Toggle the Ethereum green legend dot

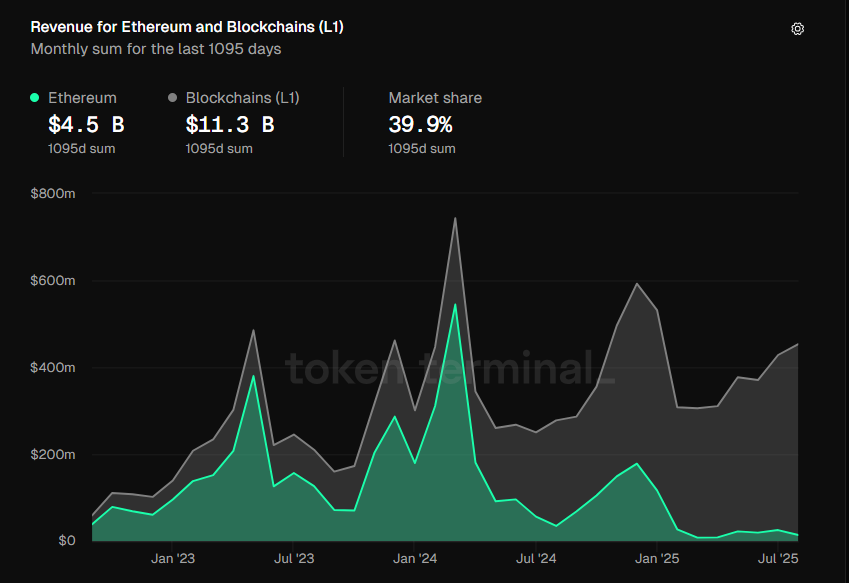tap(35, 97)
